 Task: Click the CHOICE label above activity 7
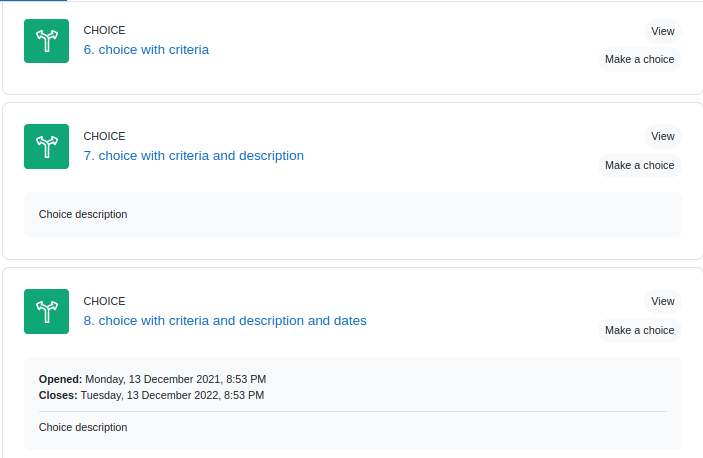104,136
